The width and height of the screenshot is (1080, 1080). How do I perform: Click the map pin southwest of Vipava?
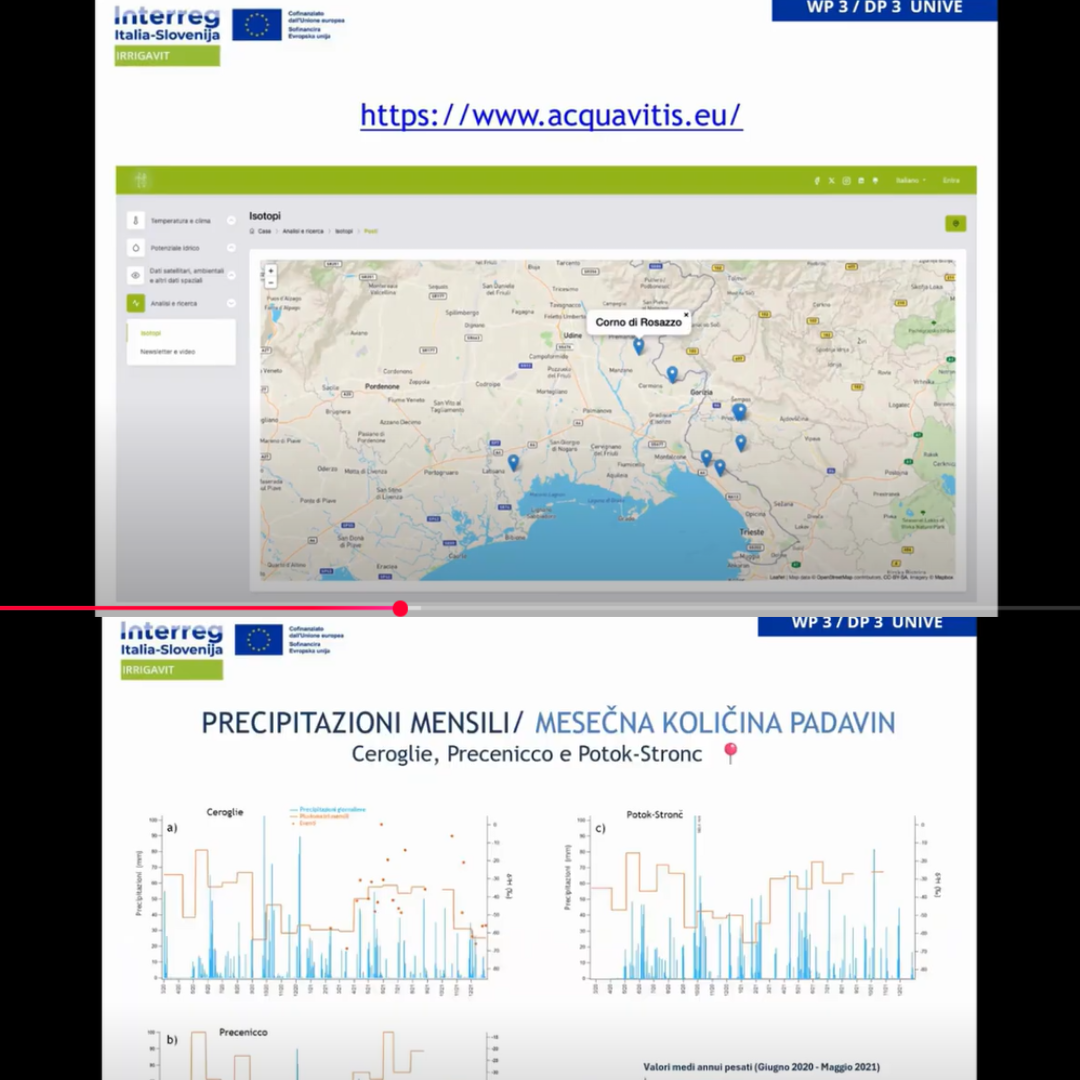tap(740, 443)
